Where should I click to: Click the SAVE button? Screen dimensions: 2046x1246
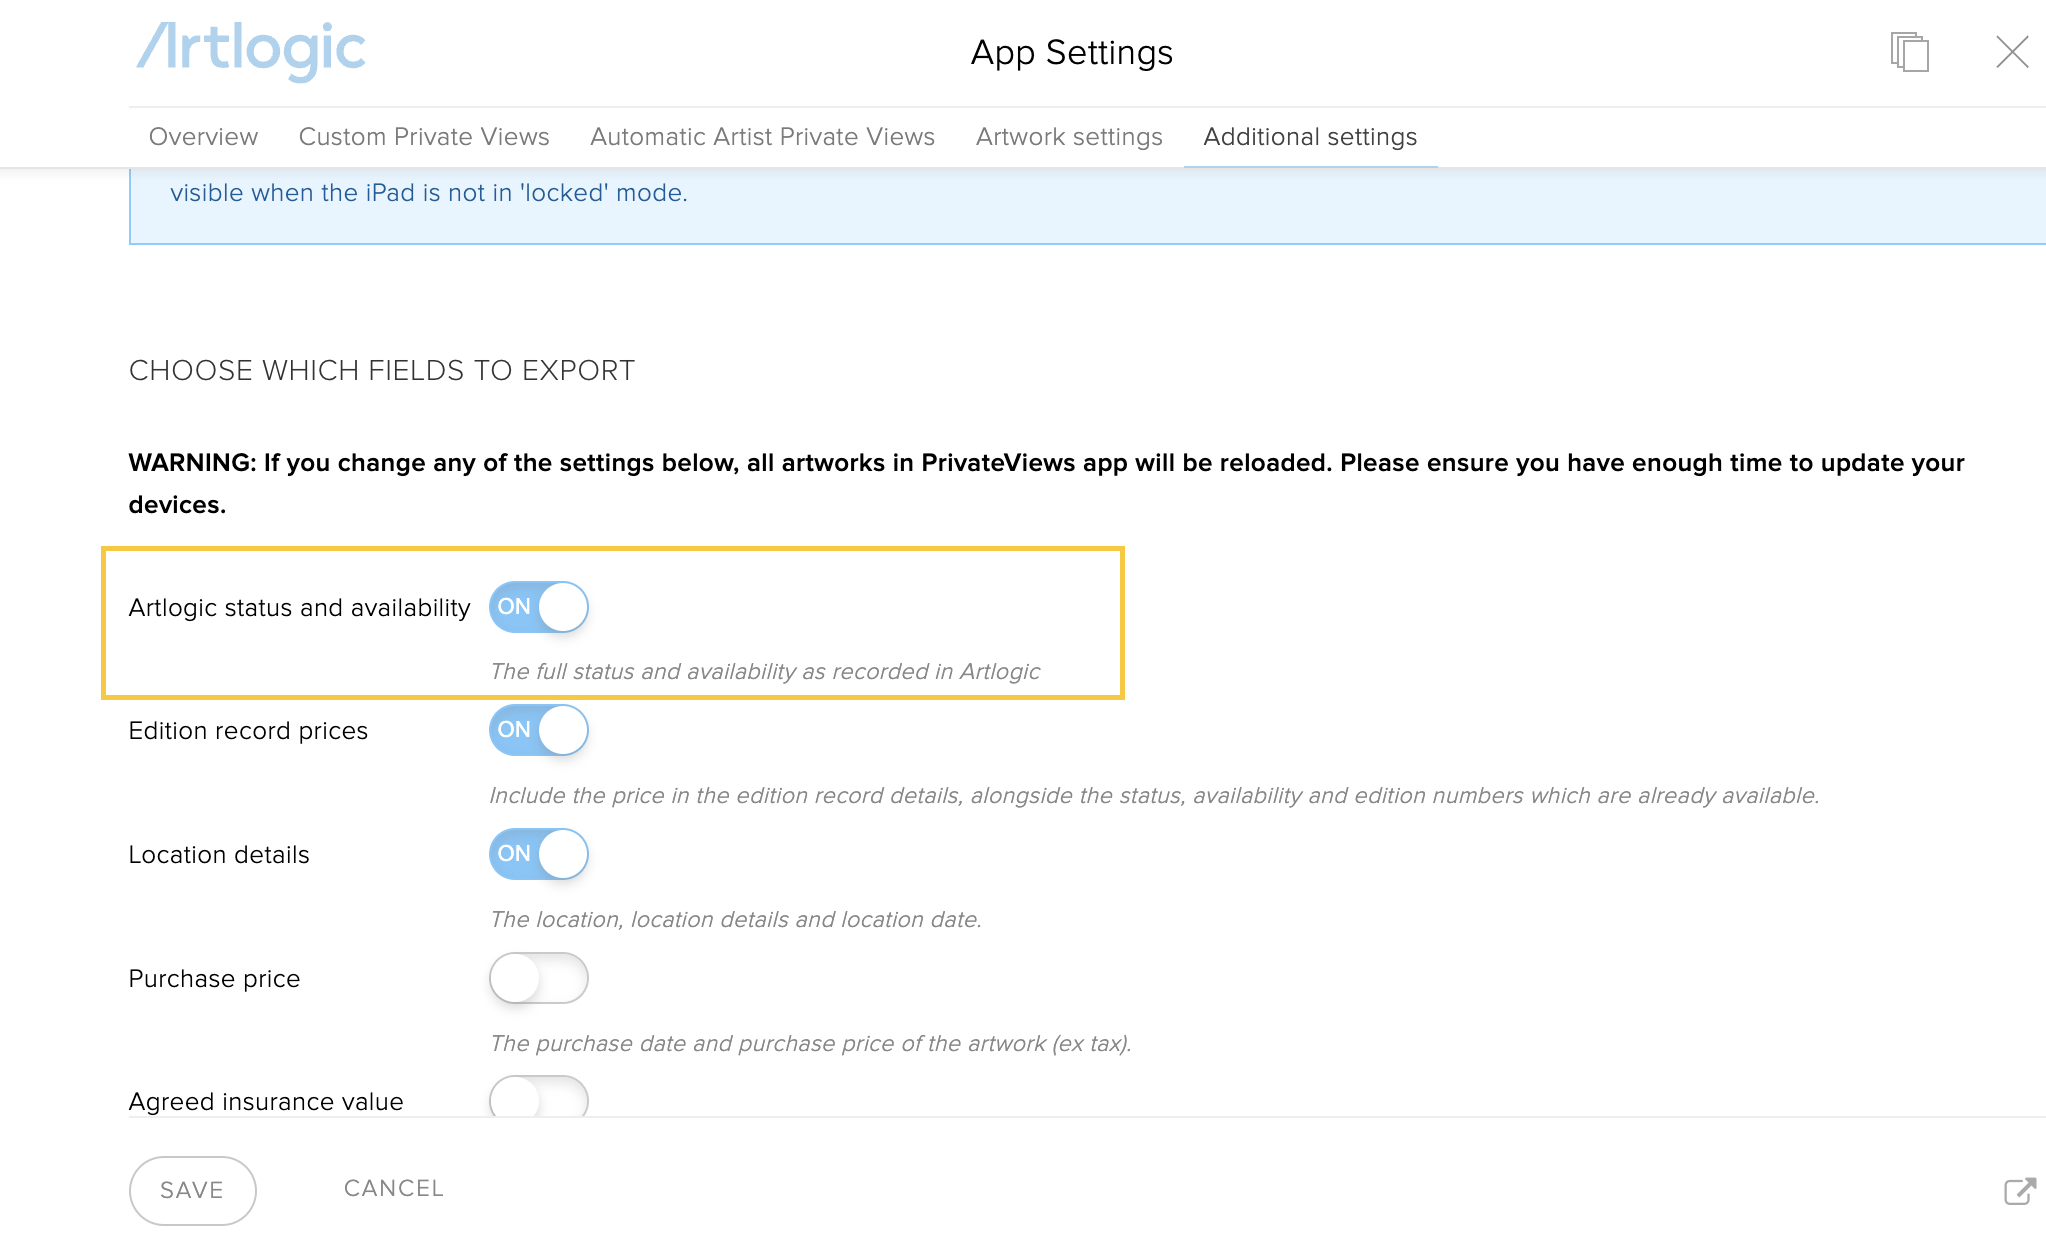[193, 1191]
